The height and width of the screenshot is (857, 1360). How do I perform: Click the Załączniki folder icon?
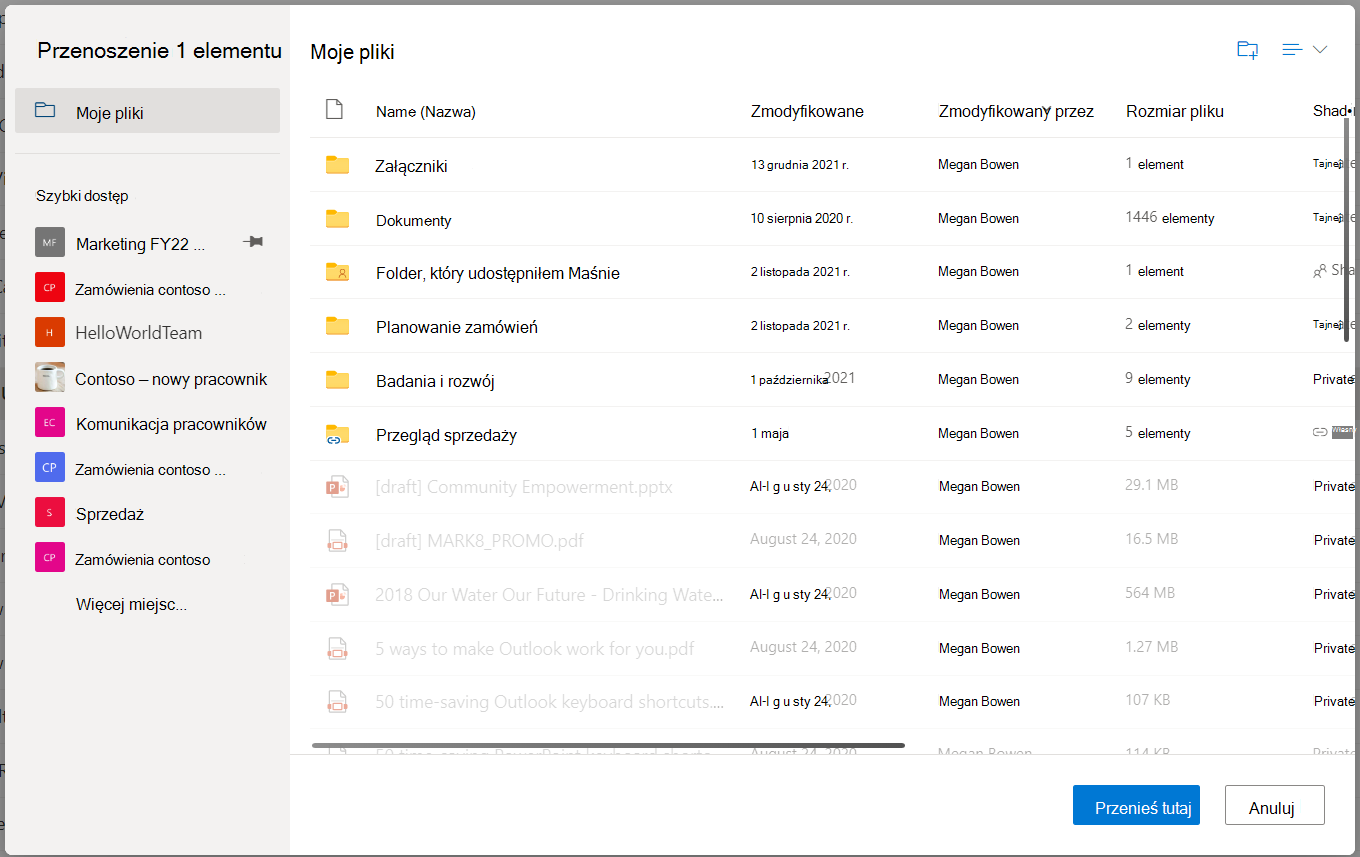[x=337, y=165]
